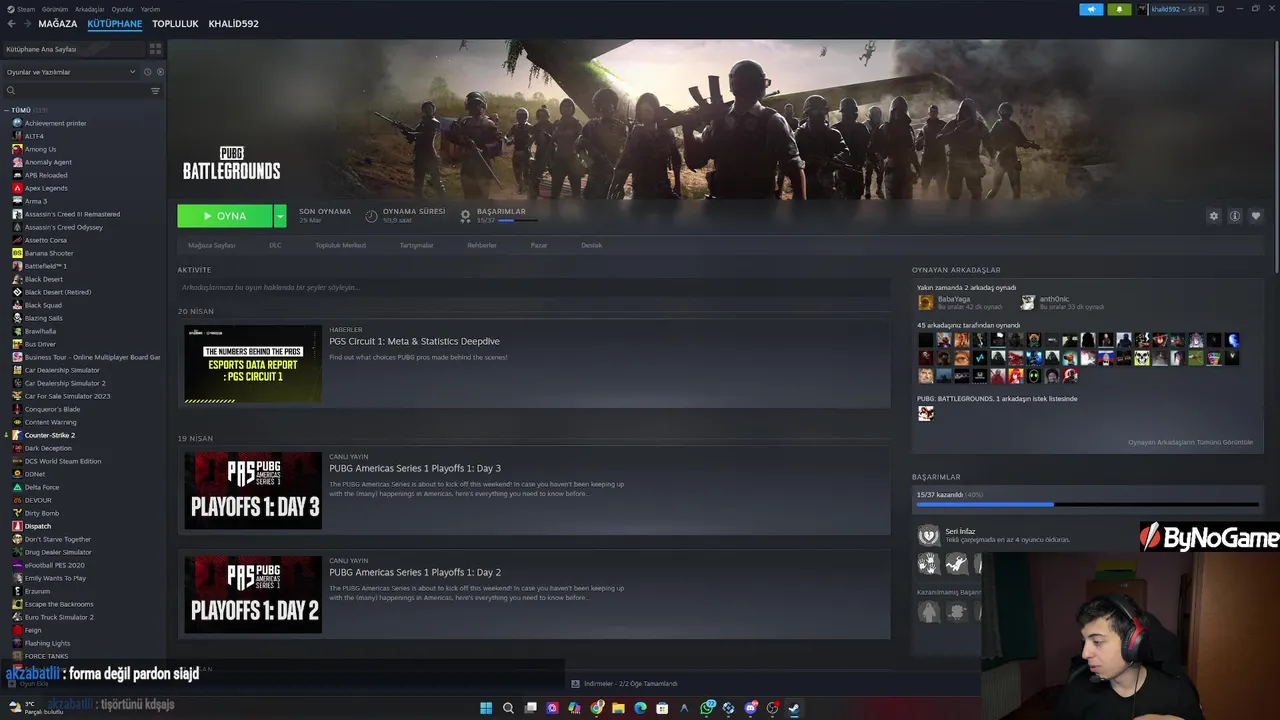The image size is (1280, 720).
Task: Sort the library by recent activity
Action: [147, 72]
